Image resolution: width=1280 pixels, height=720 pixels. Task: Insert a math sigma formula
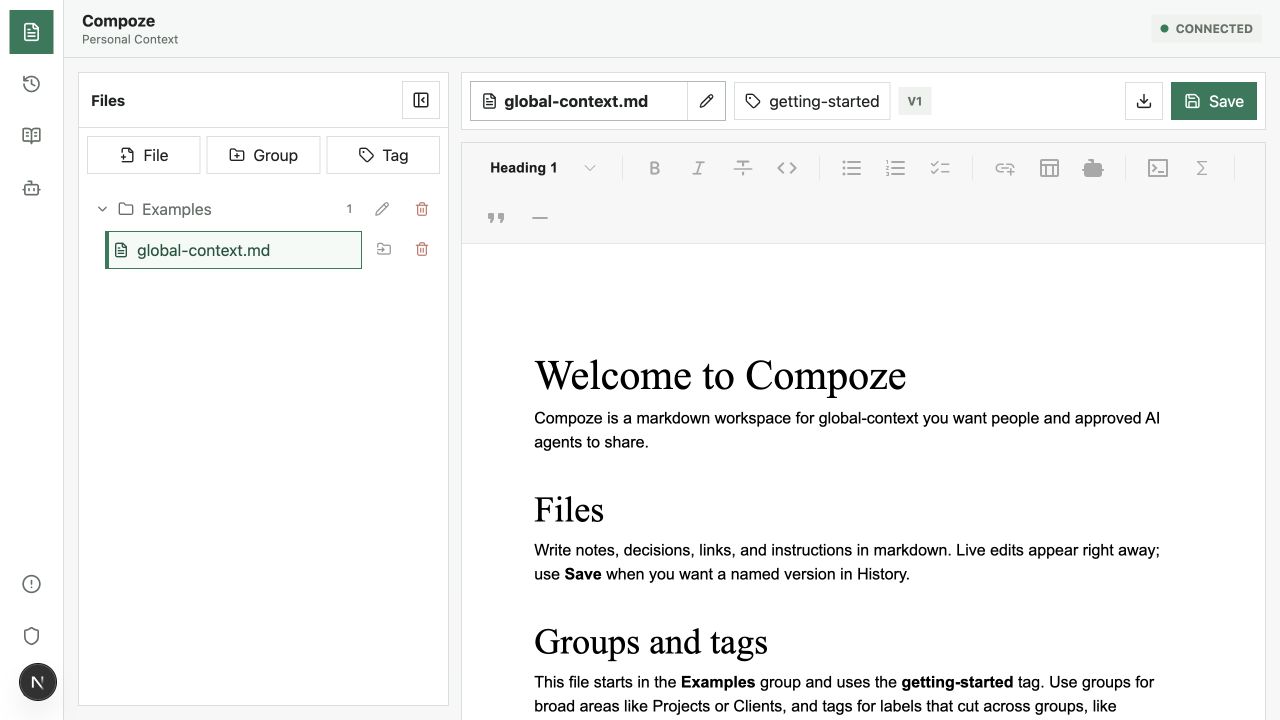(1202, 168)
